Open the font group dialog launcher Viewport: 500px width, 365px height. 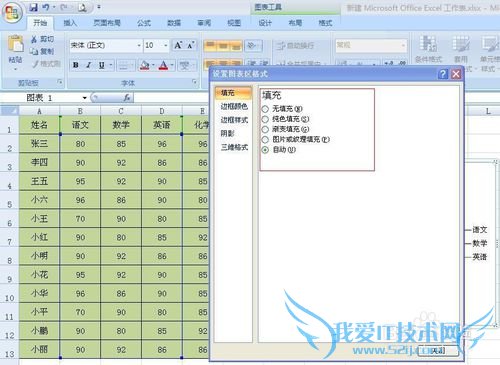pos(194,82)
